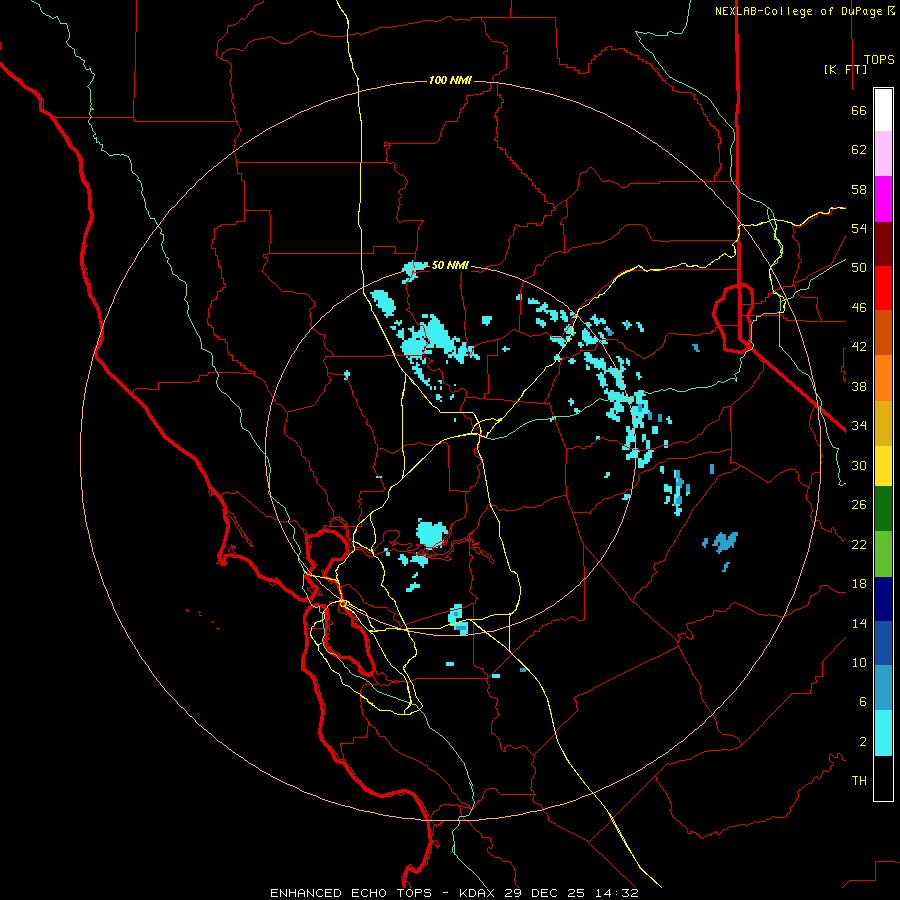Click the medium blue 18 kft legend swatch
Screen dimensions: 900x900
(x=883, y=643)
